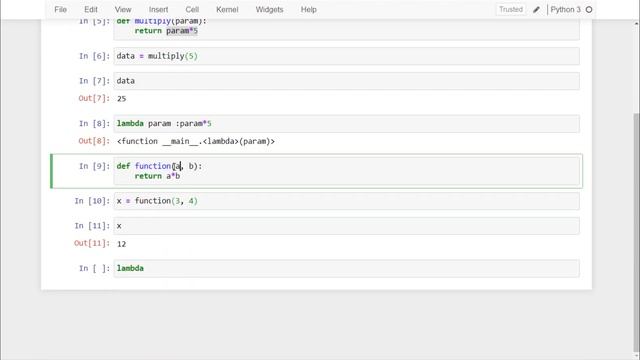Click the In [9] prompt label
This screenshot has height=360, width=640.
tap(94, 166)
